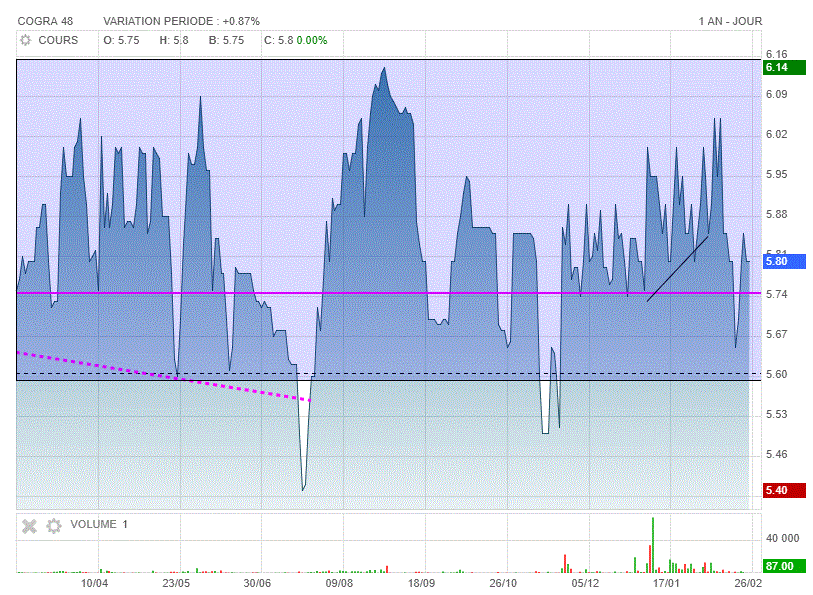
Task: Click the 23/05 date label
Action: pos(176,583)
